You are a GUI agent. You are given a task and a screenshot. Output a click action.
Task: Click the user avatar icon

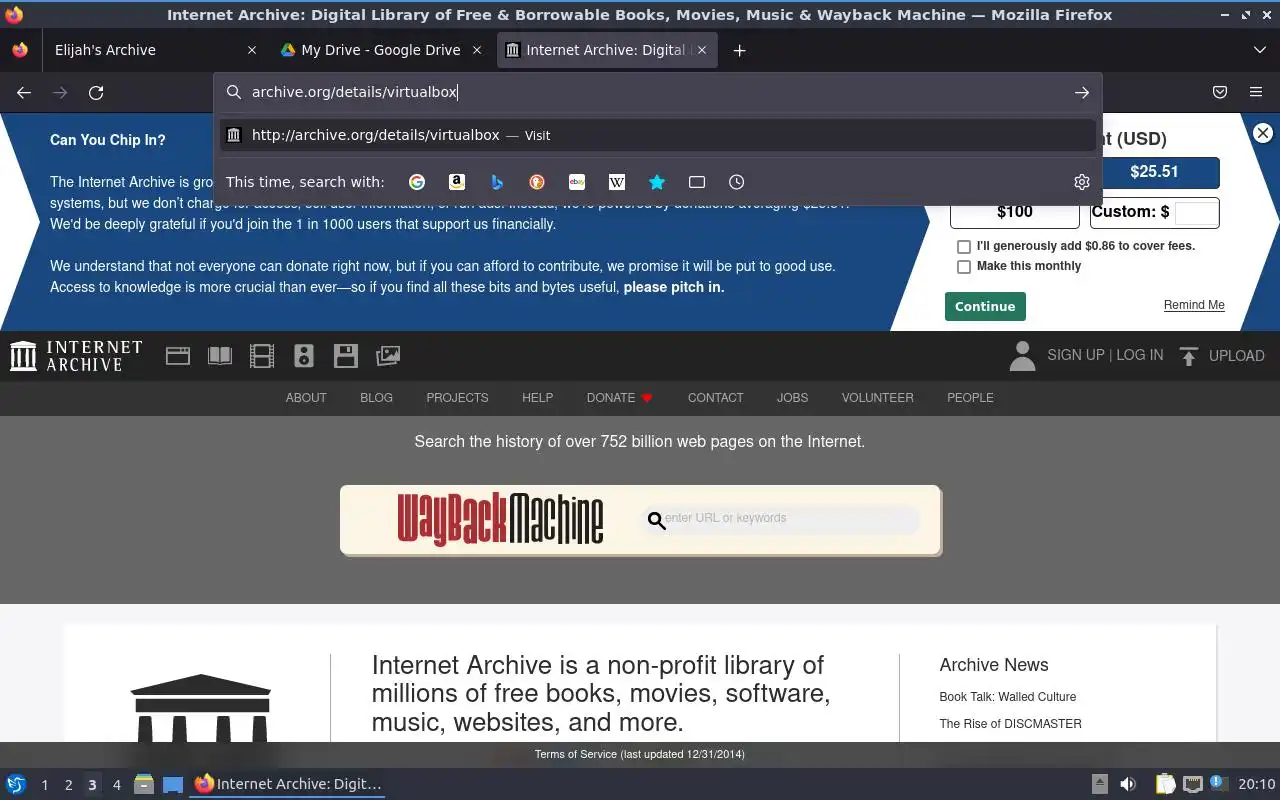pos(1022,356)
